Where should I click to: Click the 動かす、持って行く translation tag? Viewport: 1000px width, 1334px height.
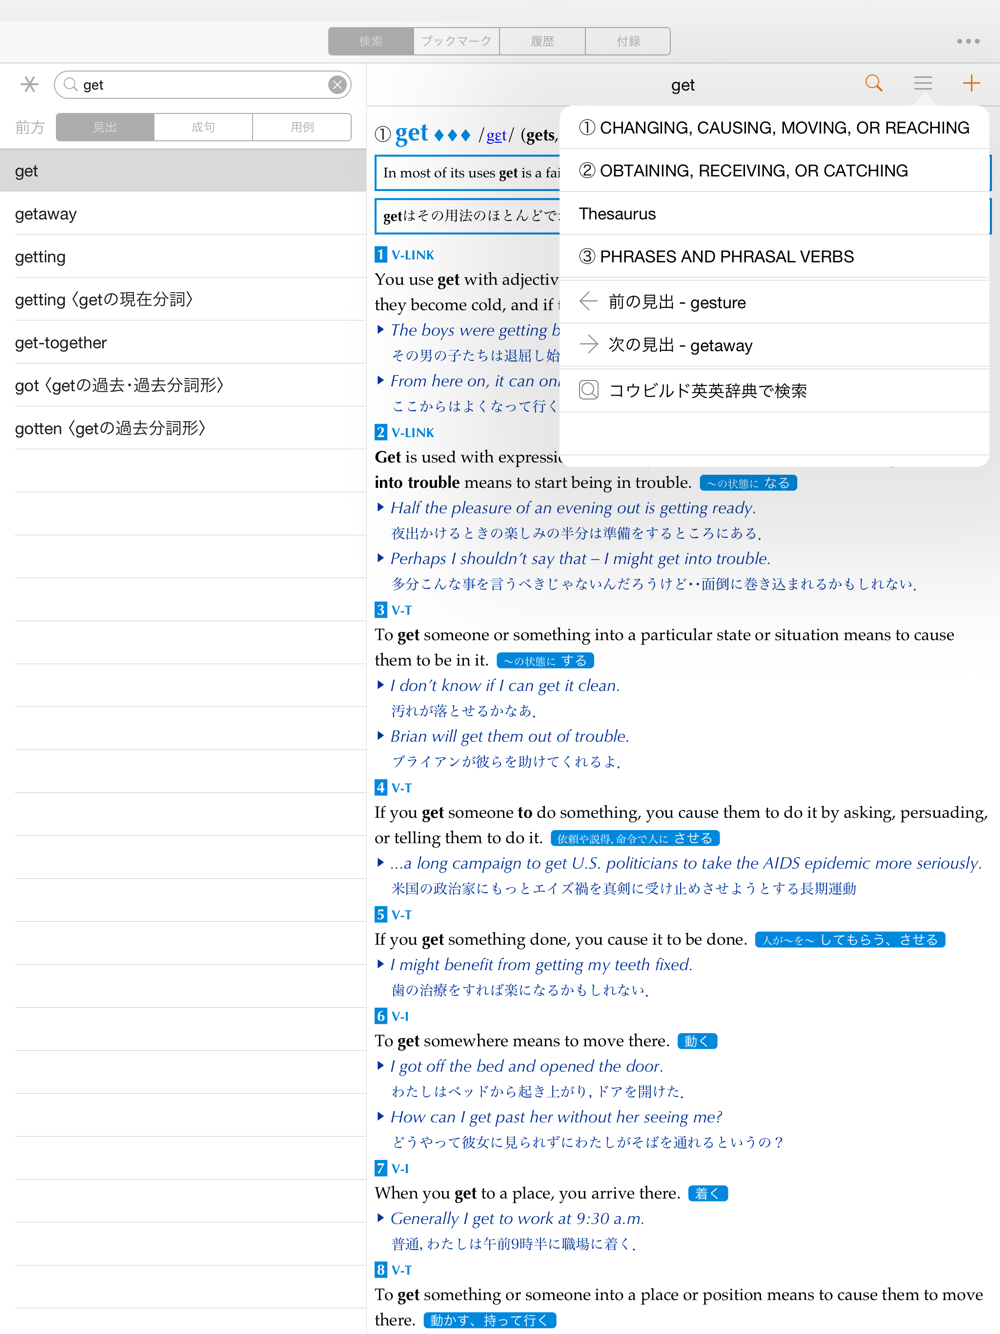click(490, 1320)
